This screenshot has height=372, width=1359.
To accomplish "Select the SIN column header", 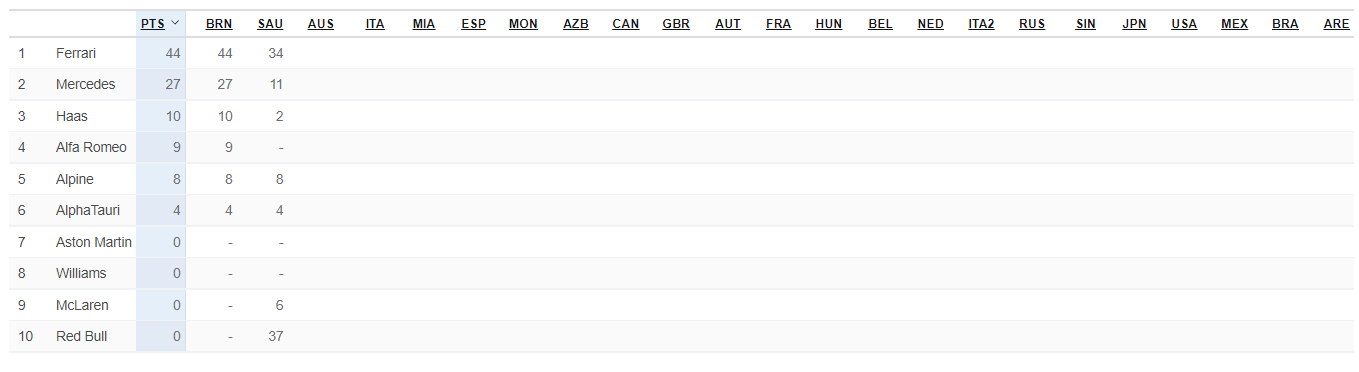I will (1085, 24).
